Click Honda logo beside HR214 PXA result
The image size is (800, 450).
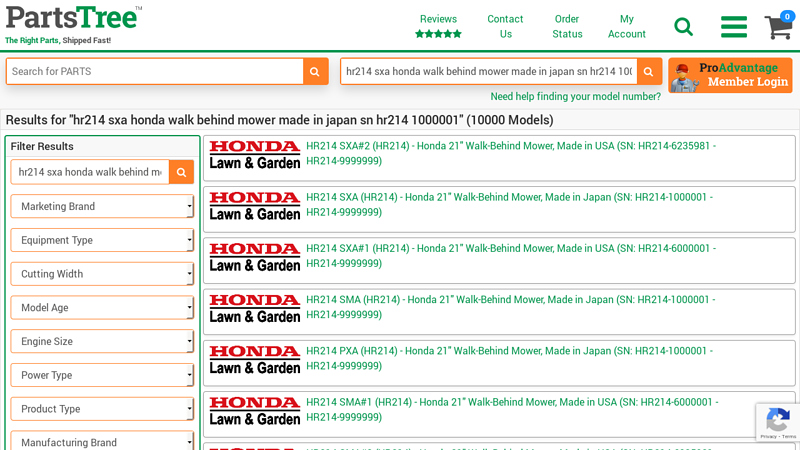point(255,360)
